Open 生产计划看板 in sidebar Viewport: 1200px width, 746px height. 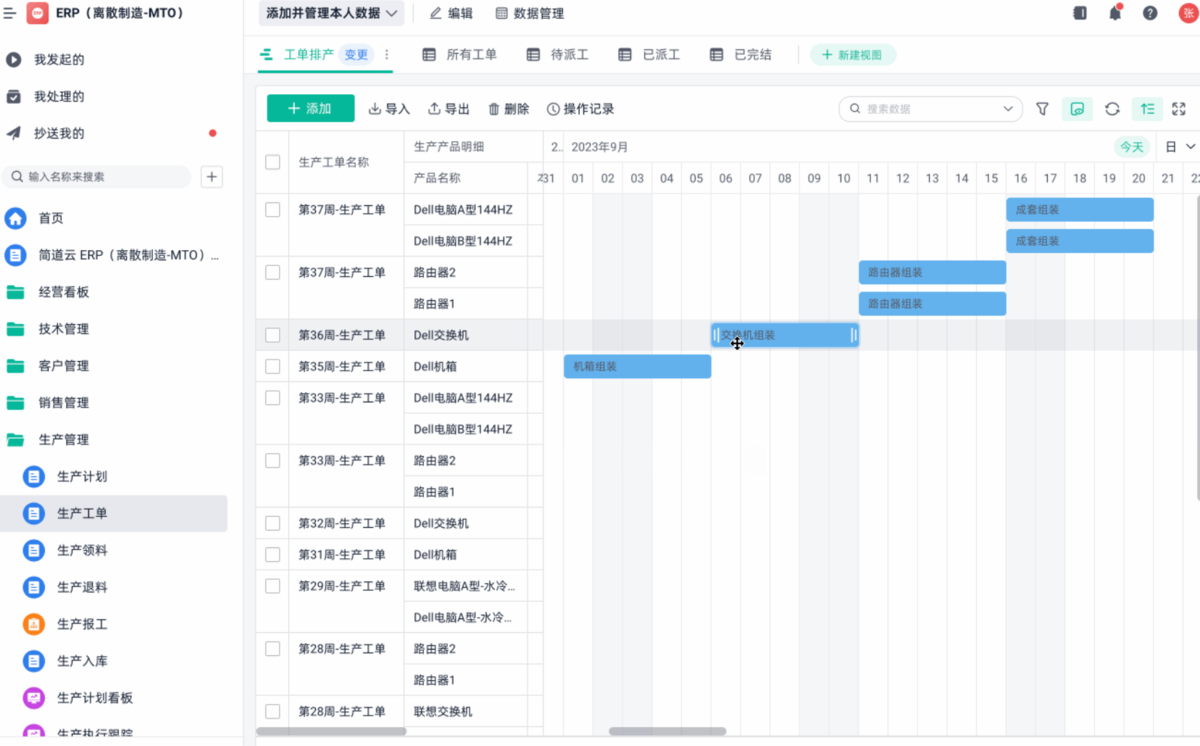pyautogui.click(x=94, y=698)
